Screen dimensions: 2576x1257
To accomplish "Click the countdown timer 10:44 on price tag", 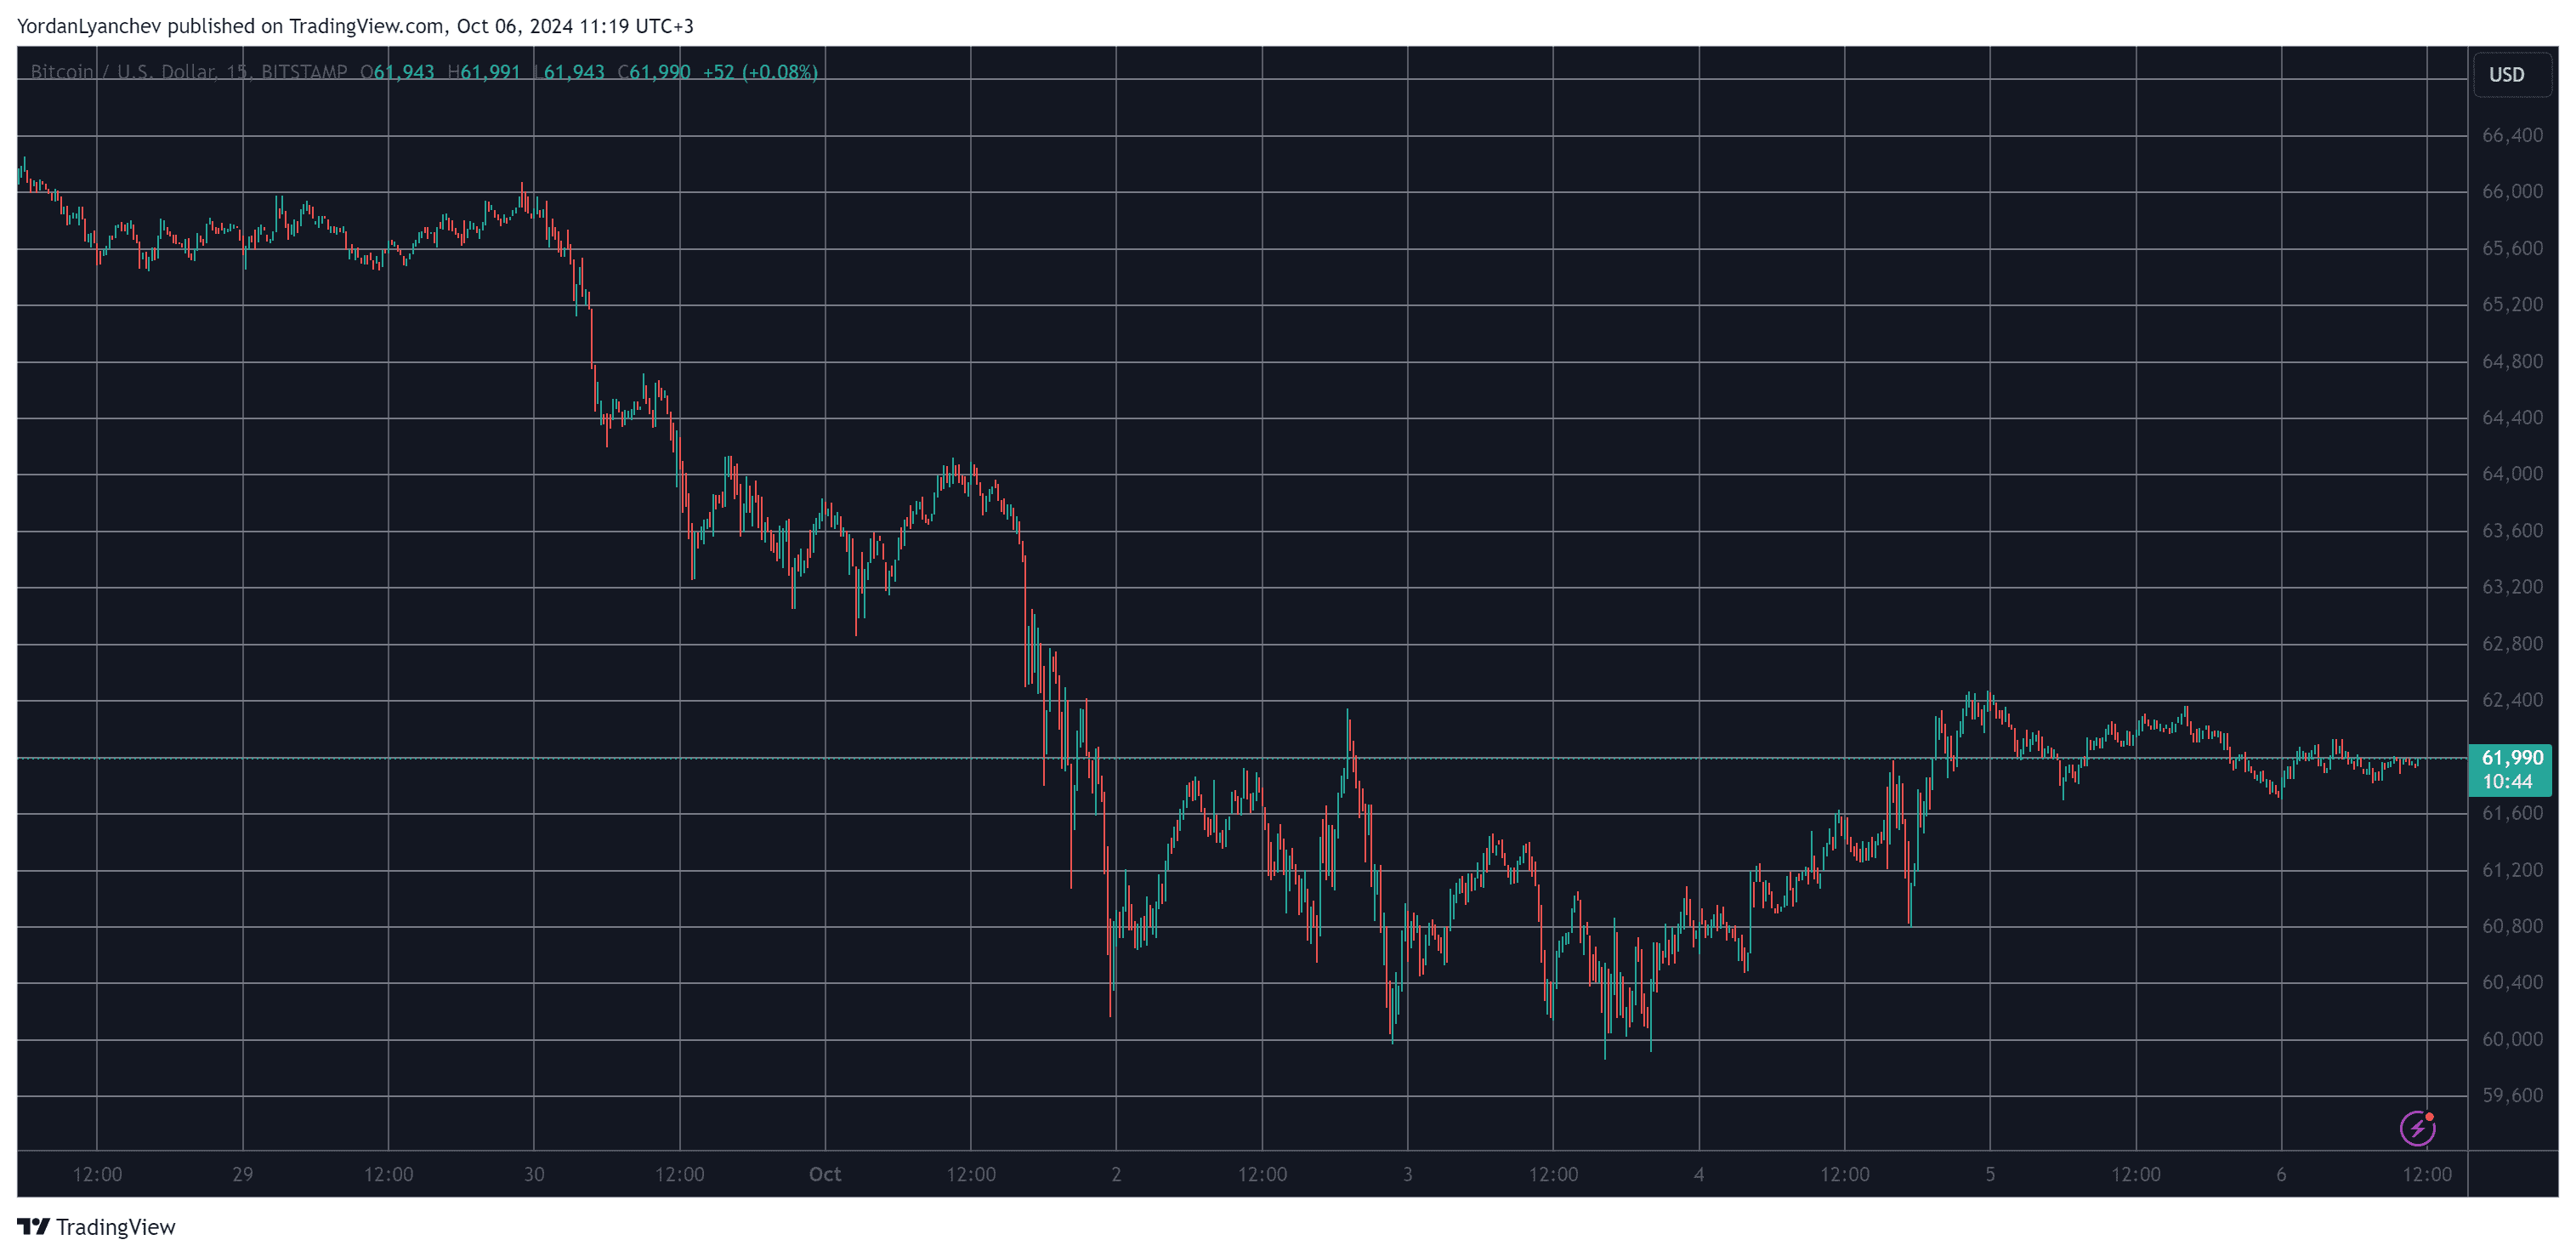I will click(x=2507, y=782).
